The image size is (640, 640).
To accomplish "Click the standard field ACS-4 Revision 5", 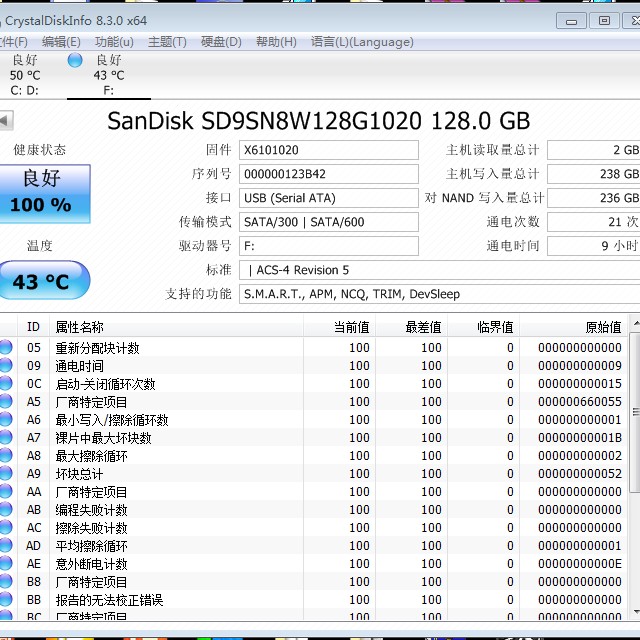I will click(439, 270).
